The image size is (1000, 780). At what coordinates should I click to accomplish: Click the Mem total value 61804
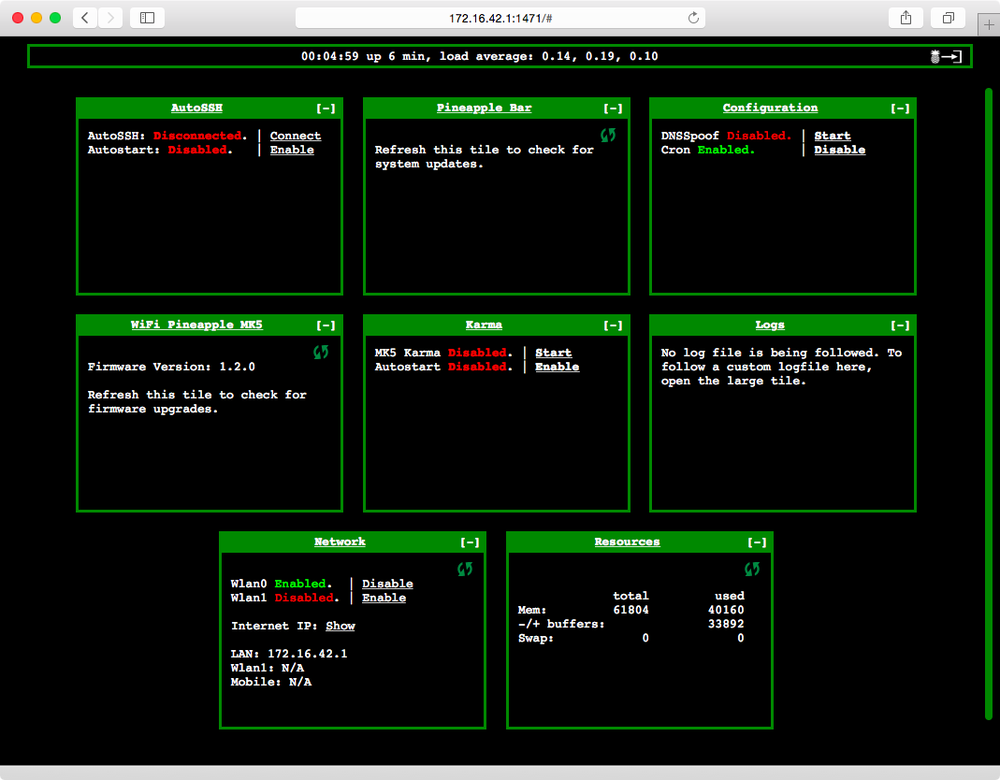click(x=631, y=610)
